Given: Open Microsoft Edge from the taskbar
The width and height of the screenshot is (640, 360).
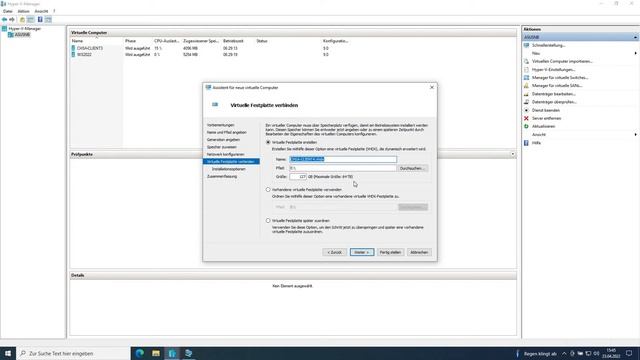Looking at the screenshot, I should (140, 353).
